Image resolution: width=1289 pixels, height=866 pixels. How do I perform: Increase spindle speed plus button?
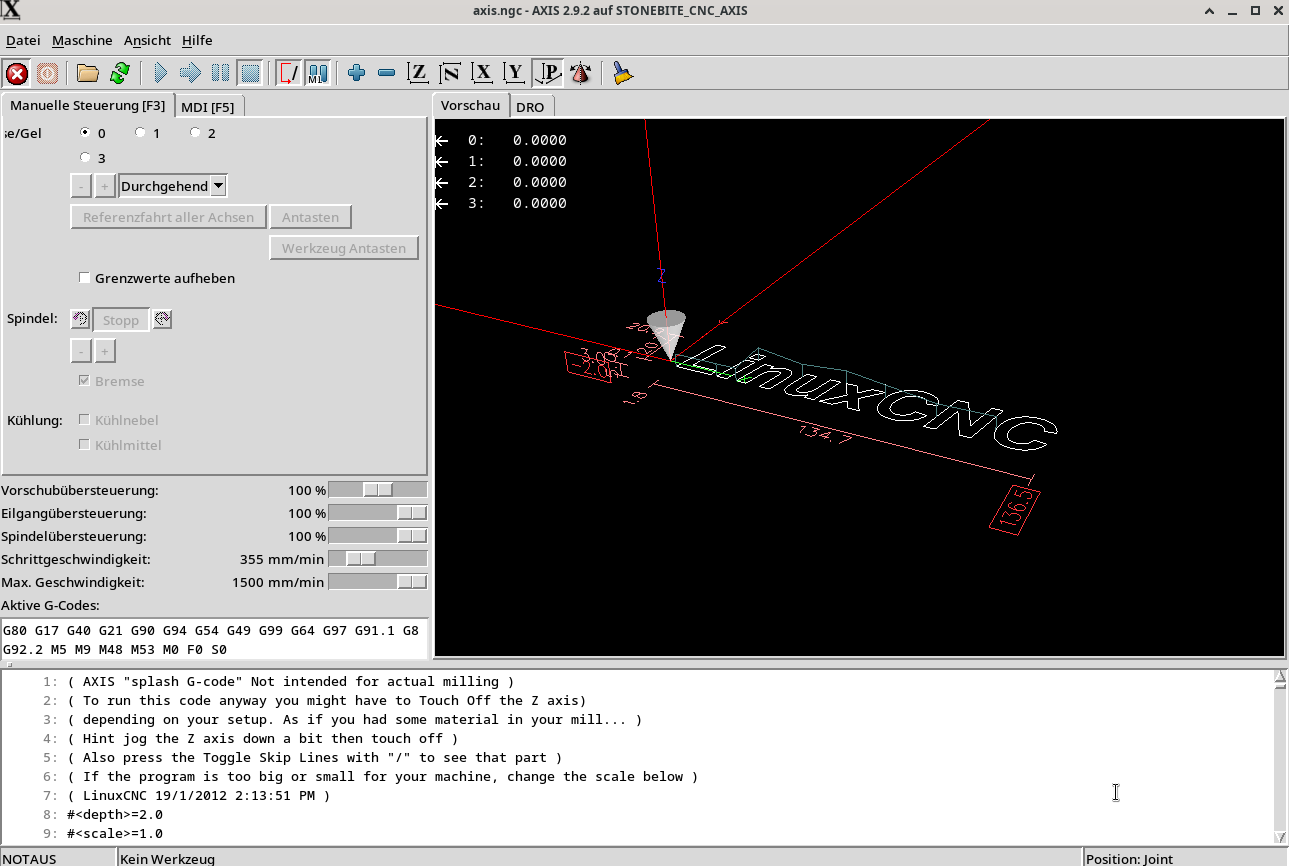pyautogui.click(x=105, y=351)
